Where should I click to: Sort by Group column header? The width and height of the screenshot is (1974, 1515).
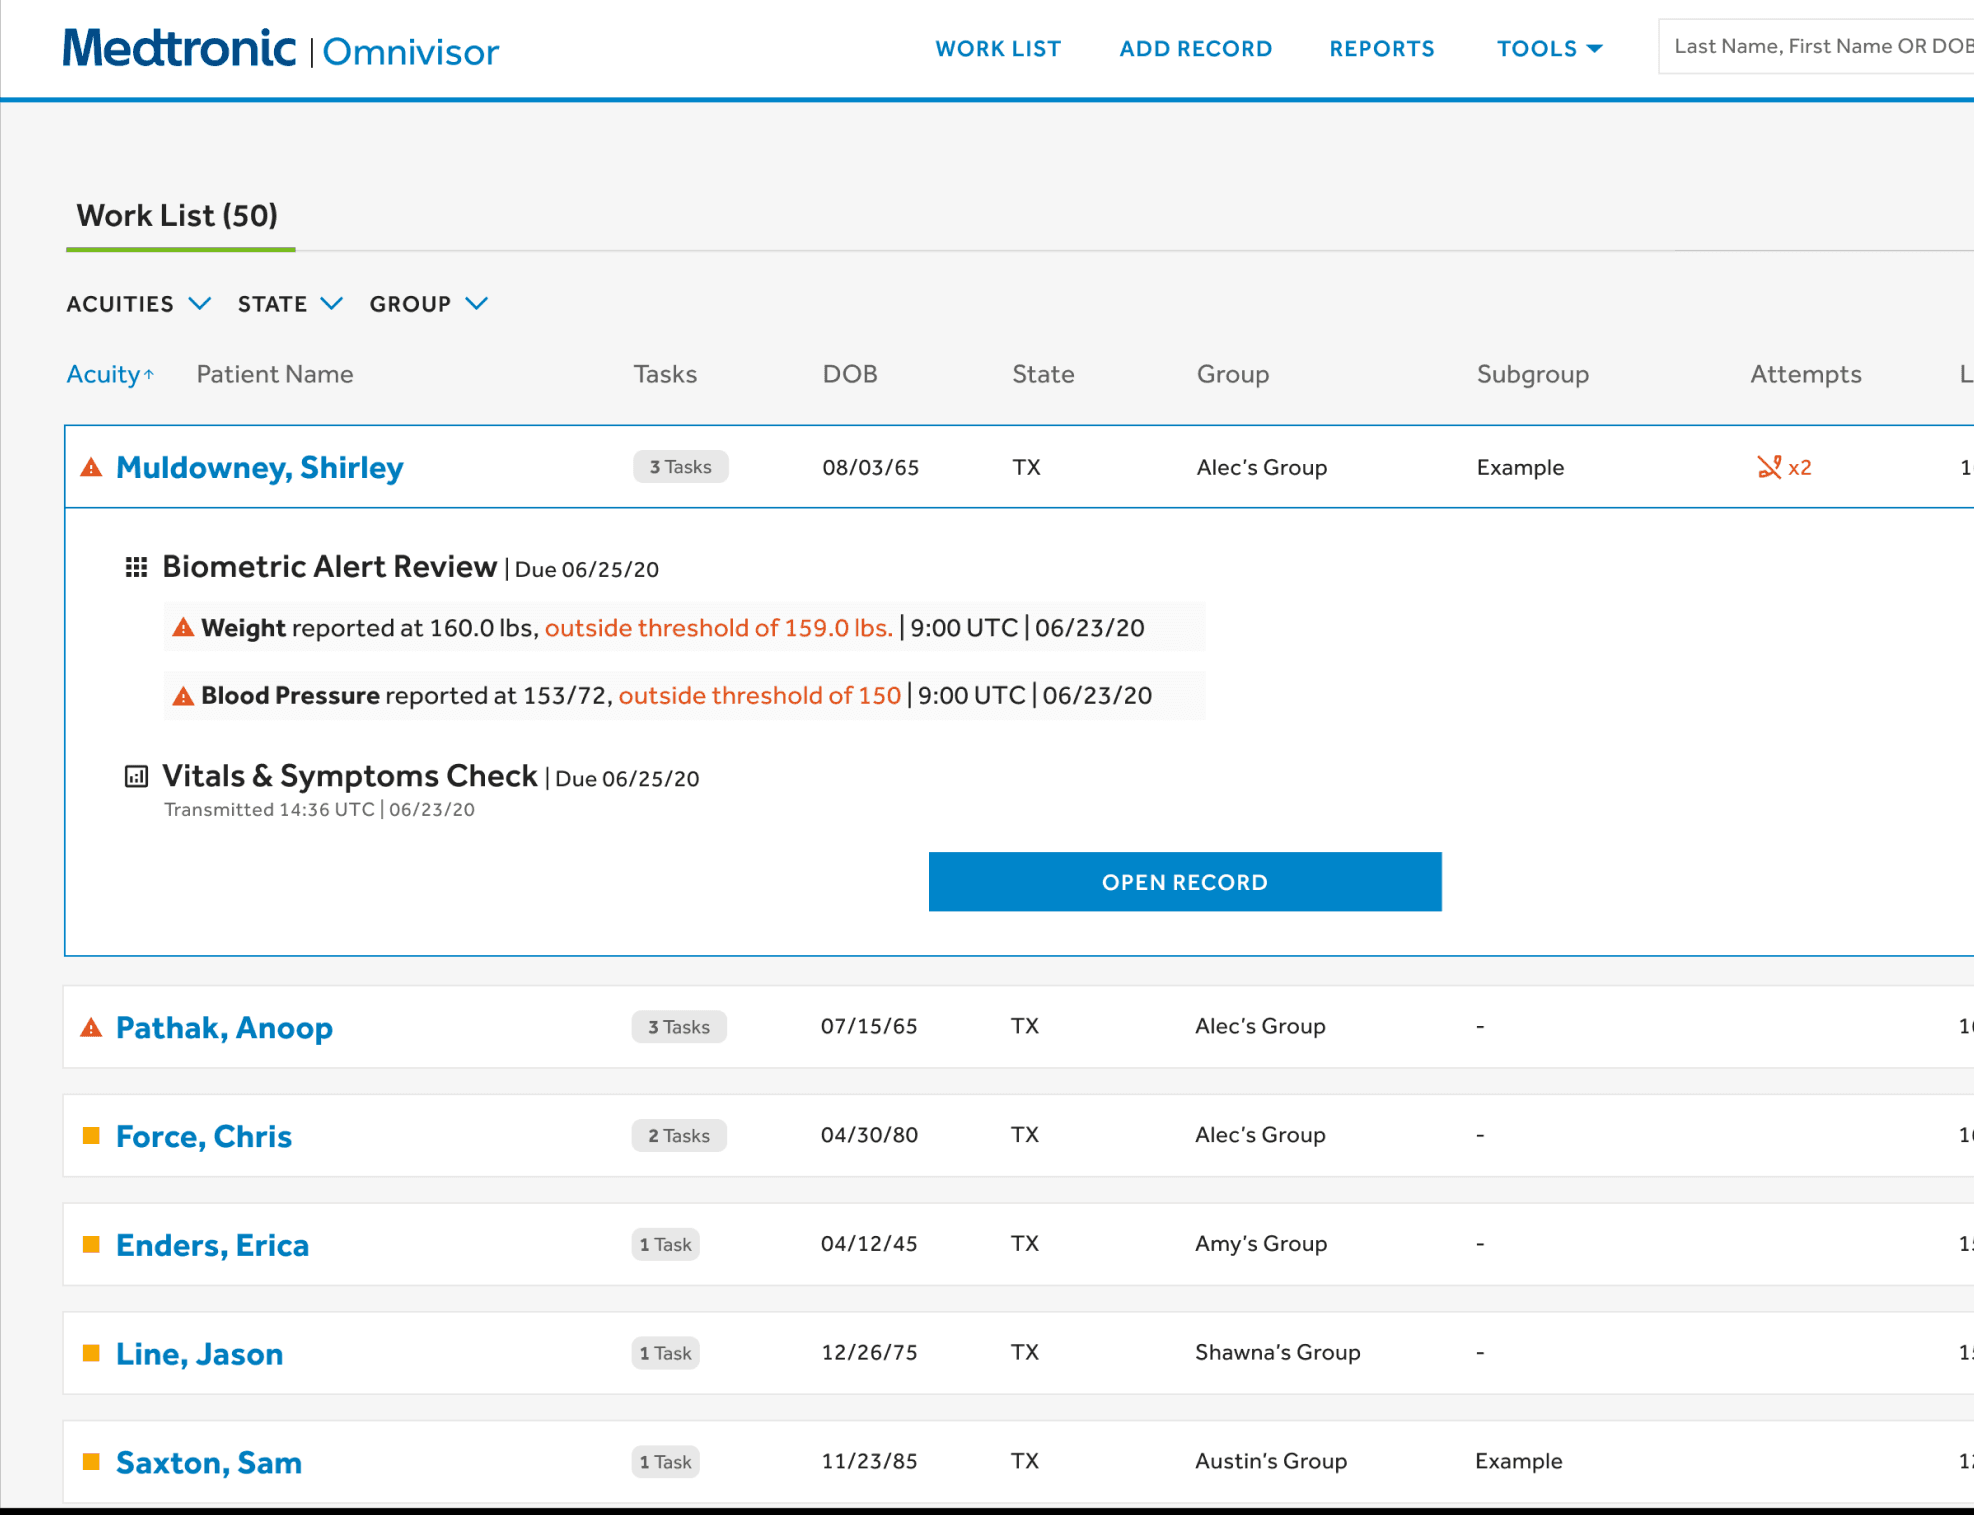tap(1233, 374)
